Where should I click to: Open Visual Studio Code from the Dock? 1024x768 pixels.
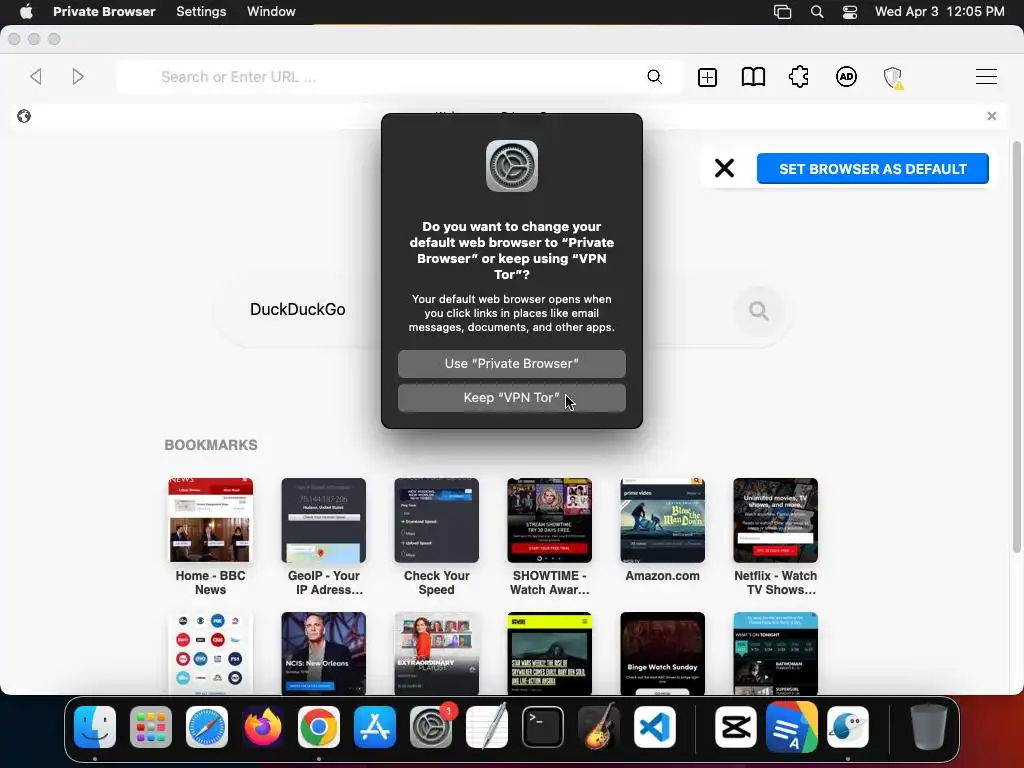pos(654,727)
